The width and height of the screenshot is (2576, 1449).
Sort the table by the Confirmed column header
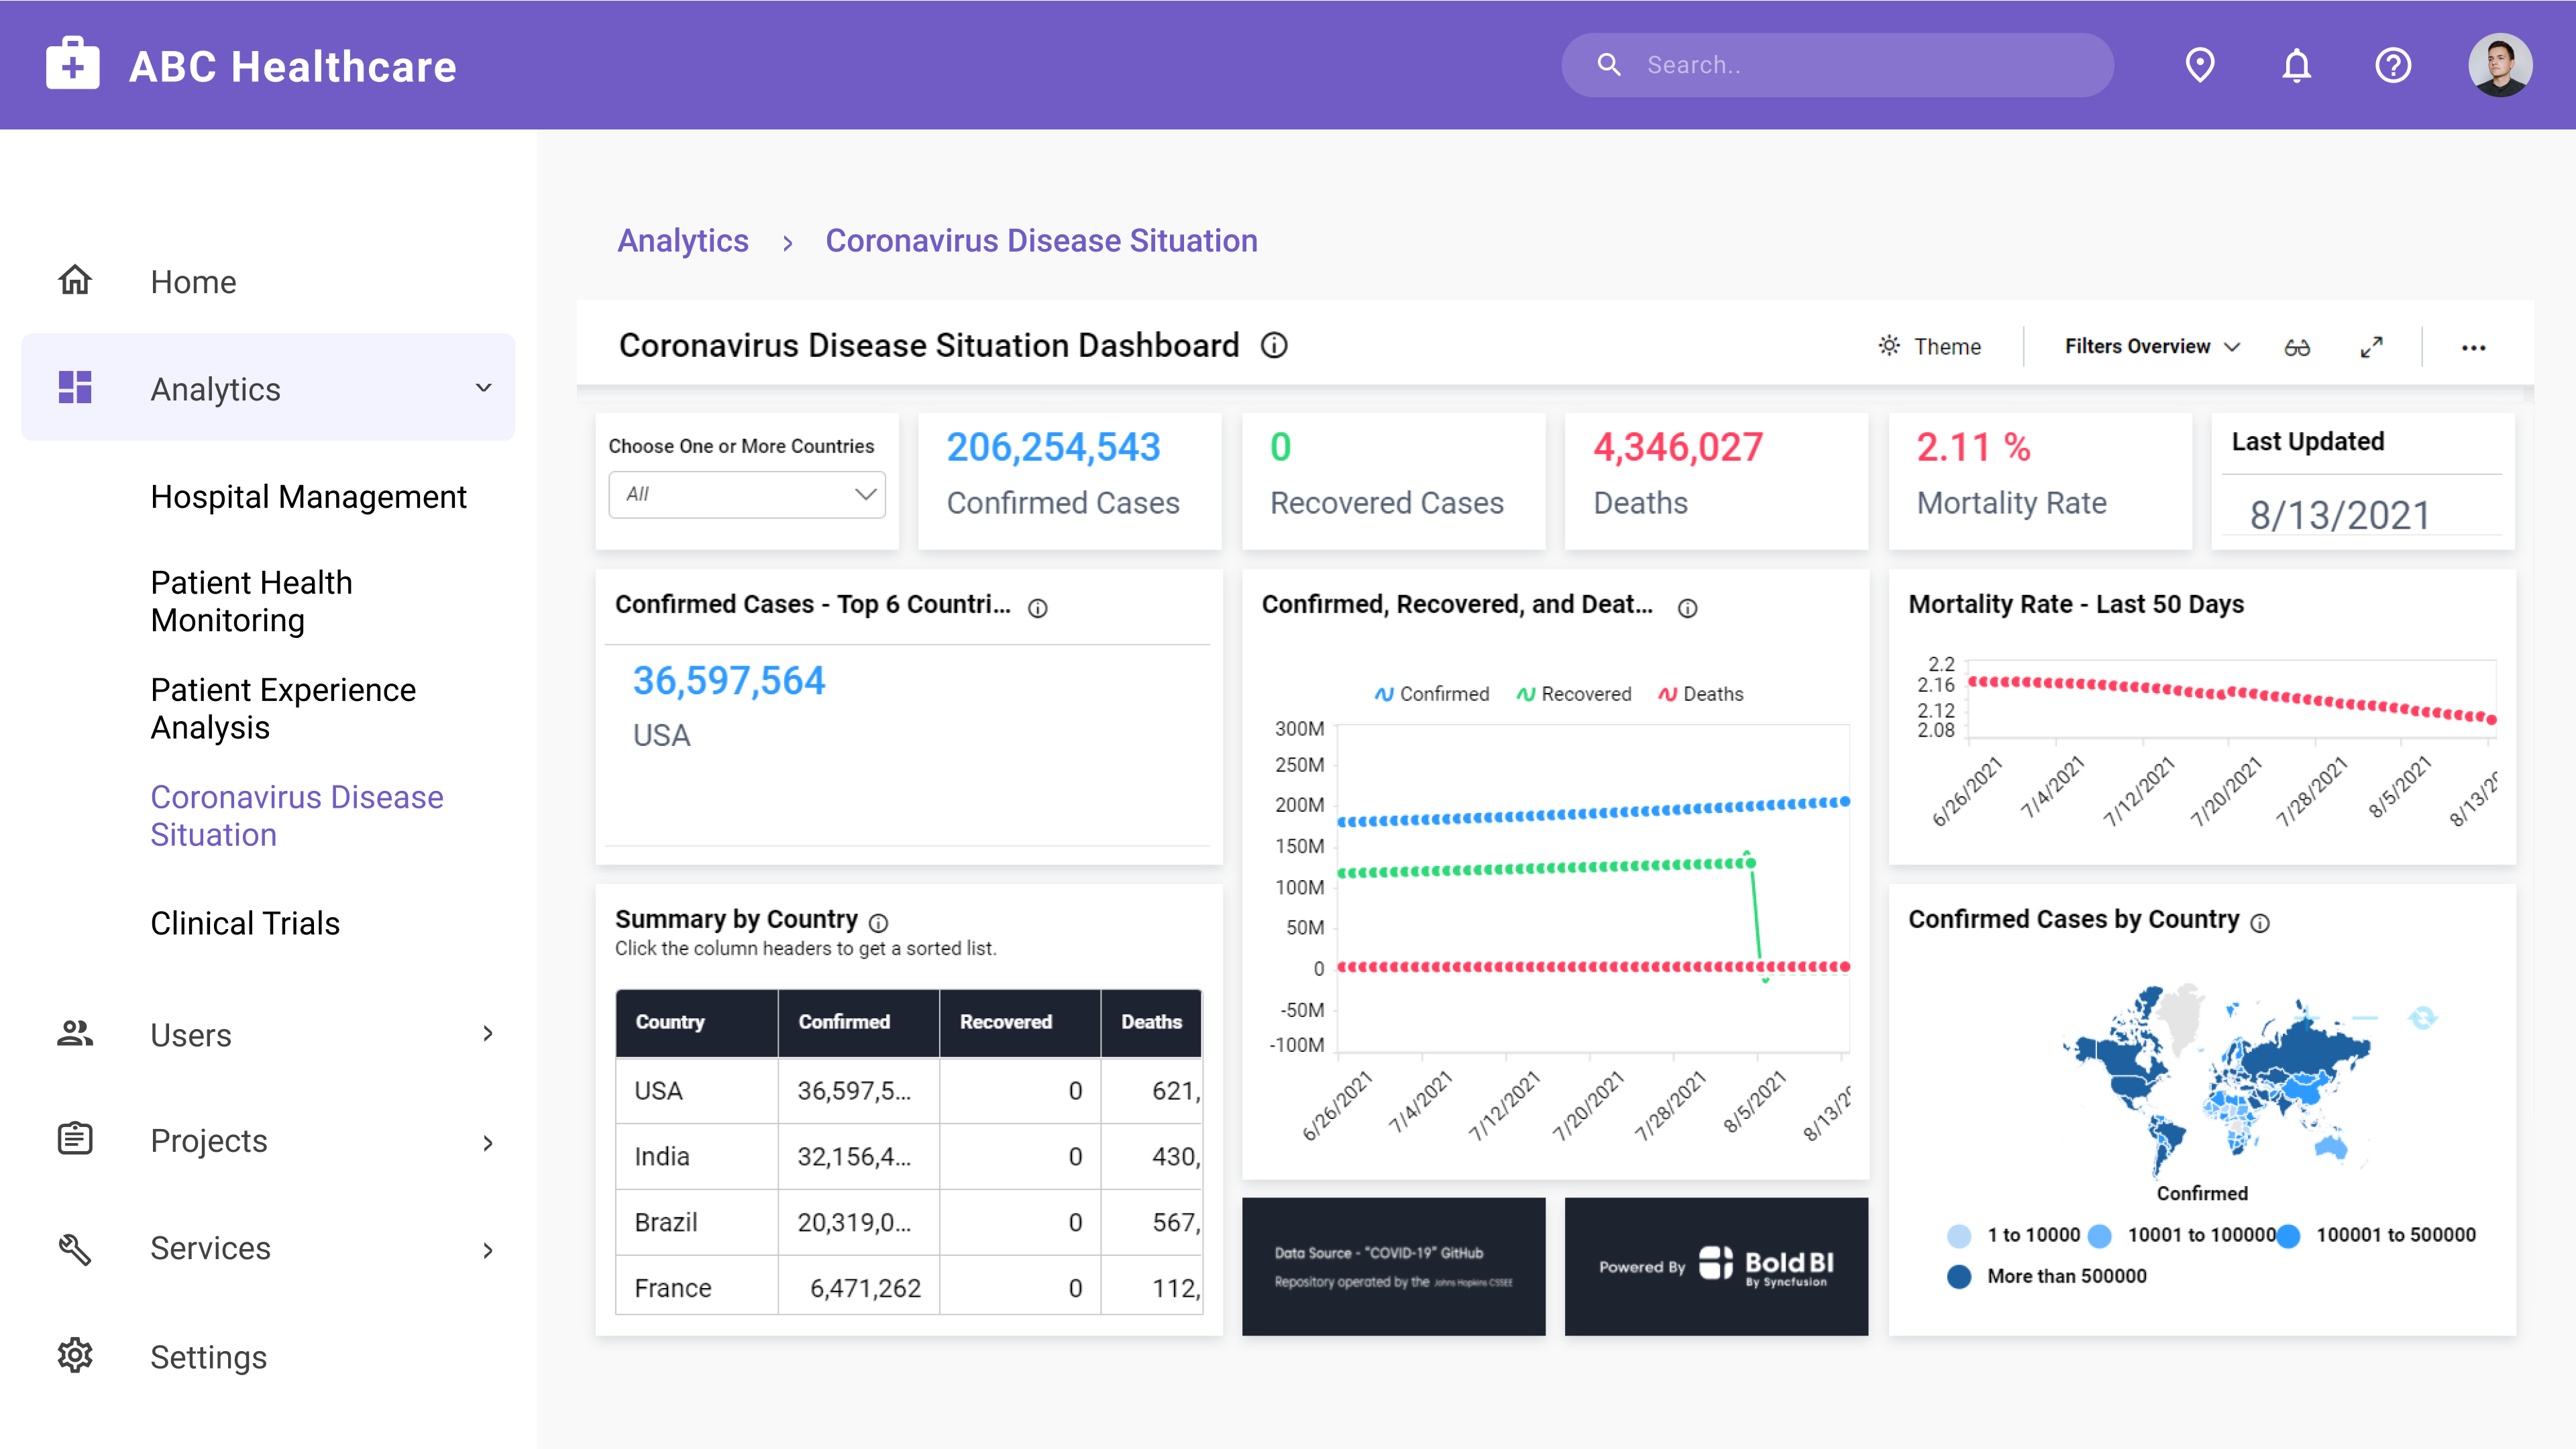coord(845,1022)
